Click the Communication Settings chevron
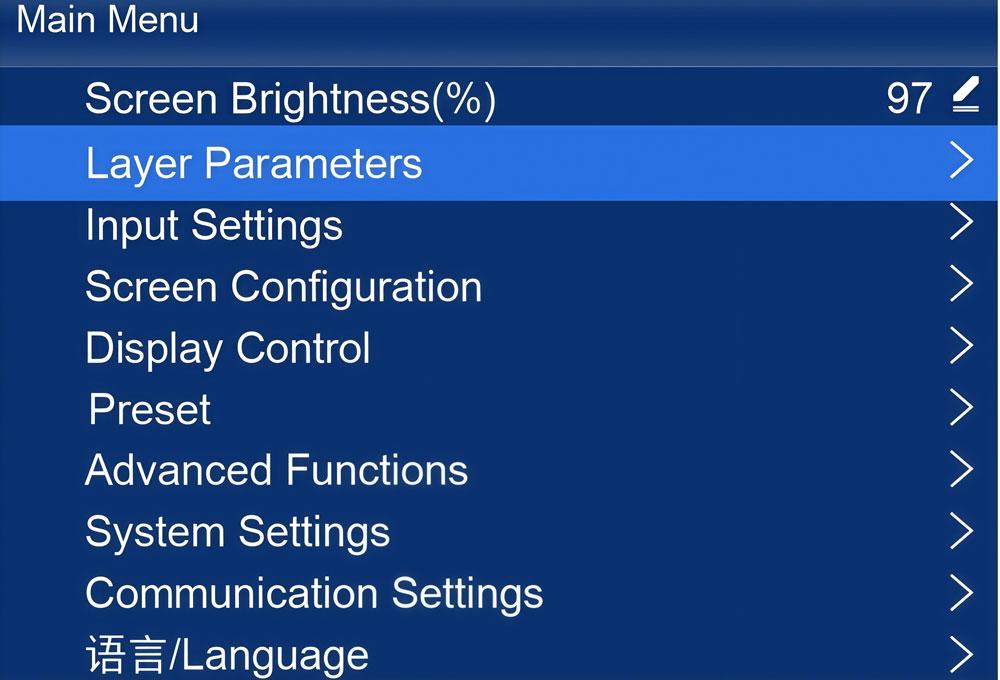The width and height of the screenshot is (1000, 680). tap(961, 592)
